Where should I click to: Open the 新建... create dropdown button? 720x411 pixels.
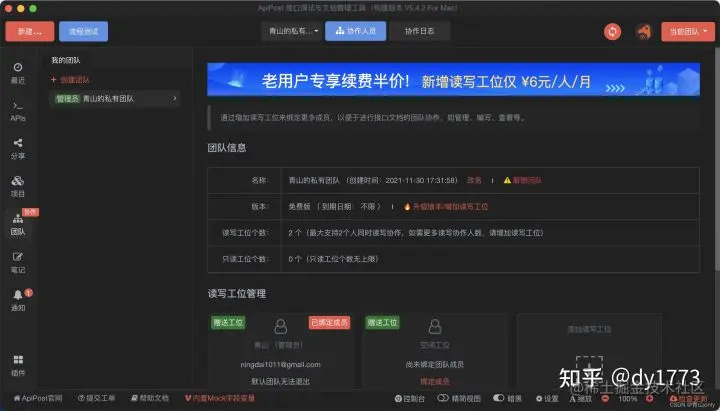click(30, 32)
